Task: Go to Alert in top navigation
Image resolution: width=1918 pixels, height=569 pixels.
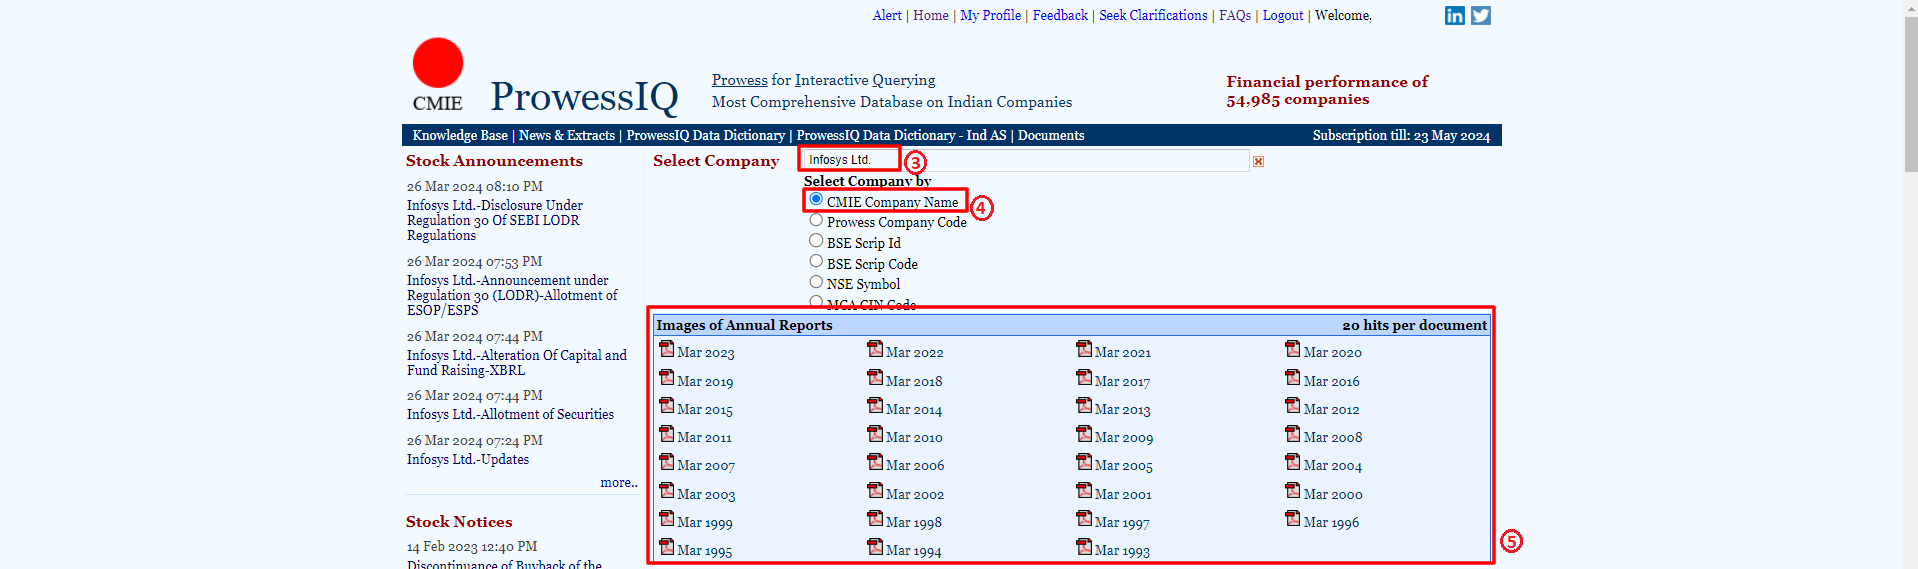Action: point(887,15)
